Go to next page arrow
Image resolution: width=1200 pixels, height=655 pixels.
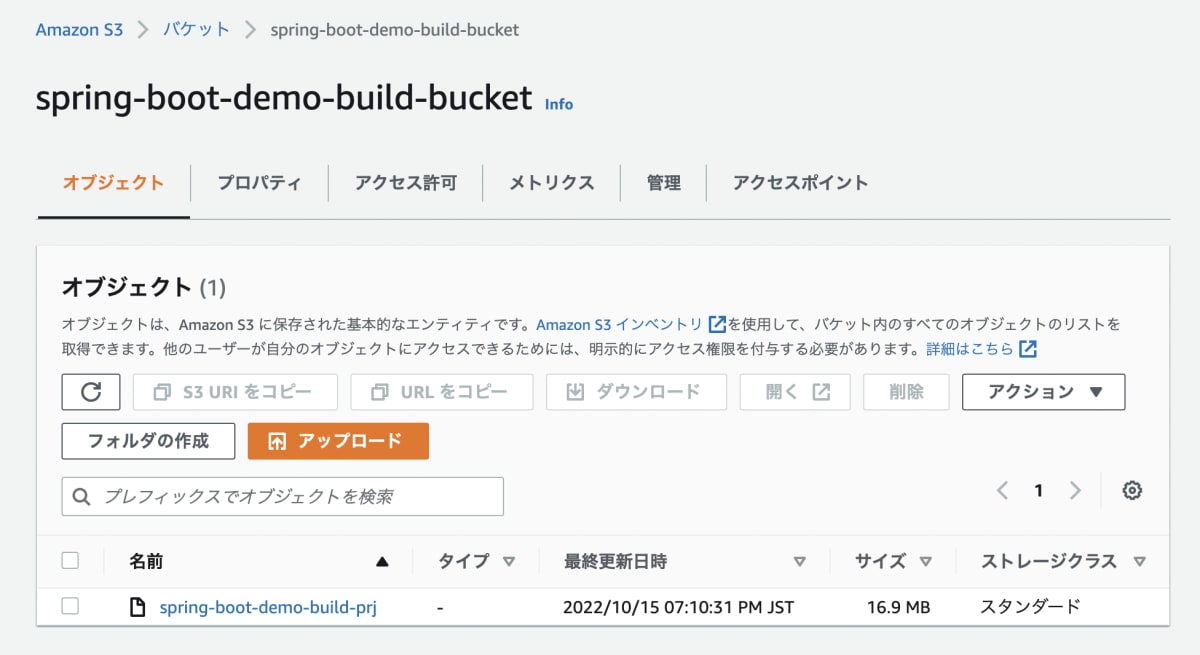[x=1075, y=490]
